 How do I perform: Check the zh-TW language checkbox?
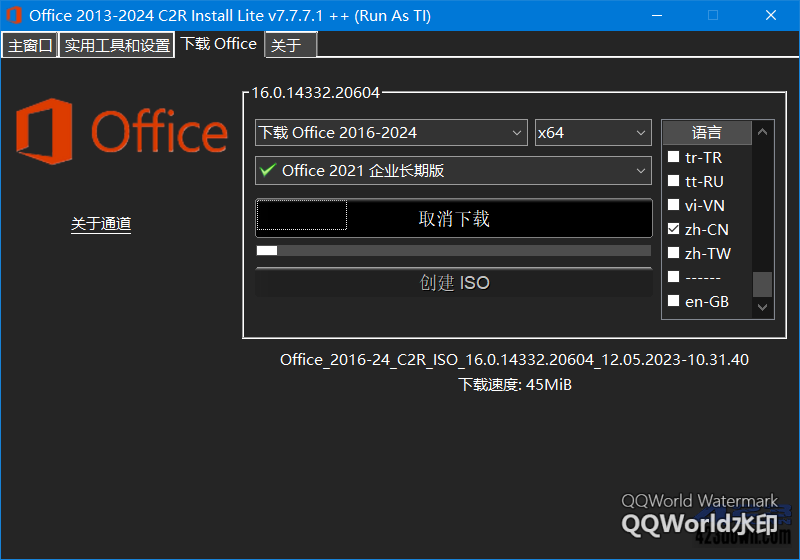point(673,252)
